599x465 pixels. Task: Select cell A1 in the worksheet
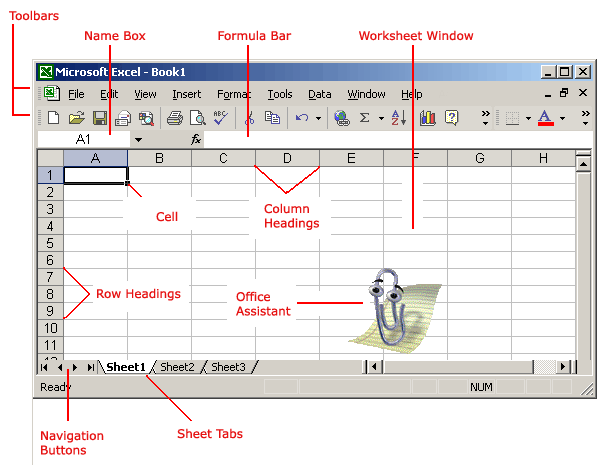point(96,175)
